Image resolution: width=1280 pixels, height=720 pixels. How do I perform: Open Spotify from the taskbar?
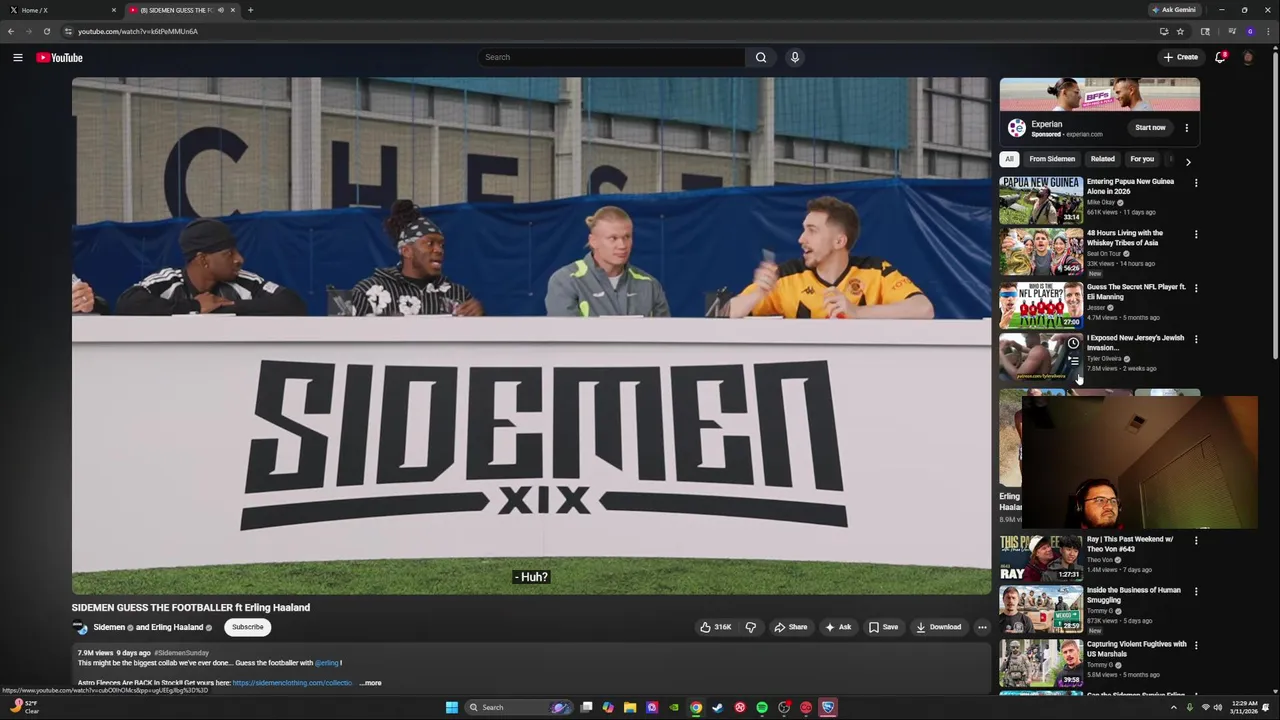pos(762,707)
